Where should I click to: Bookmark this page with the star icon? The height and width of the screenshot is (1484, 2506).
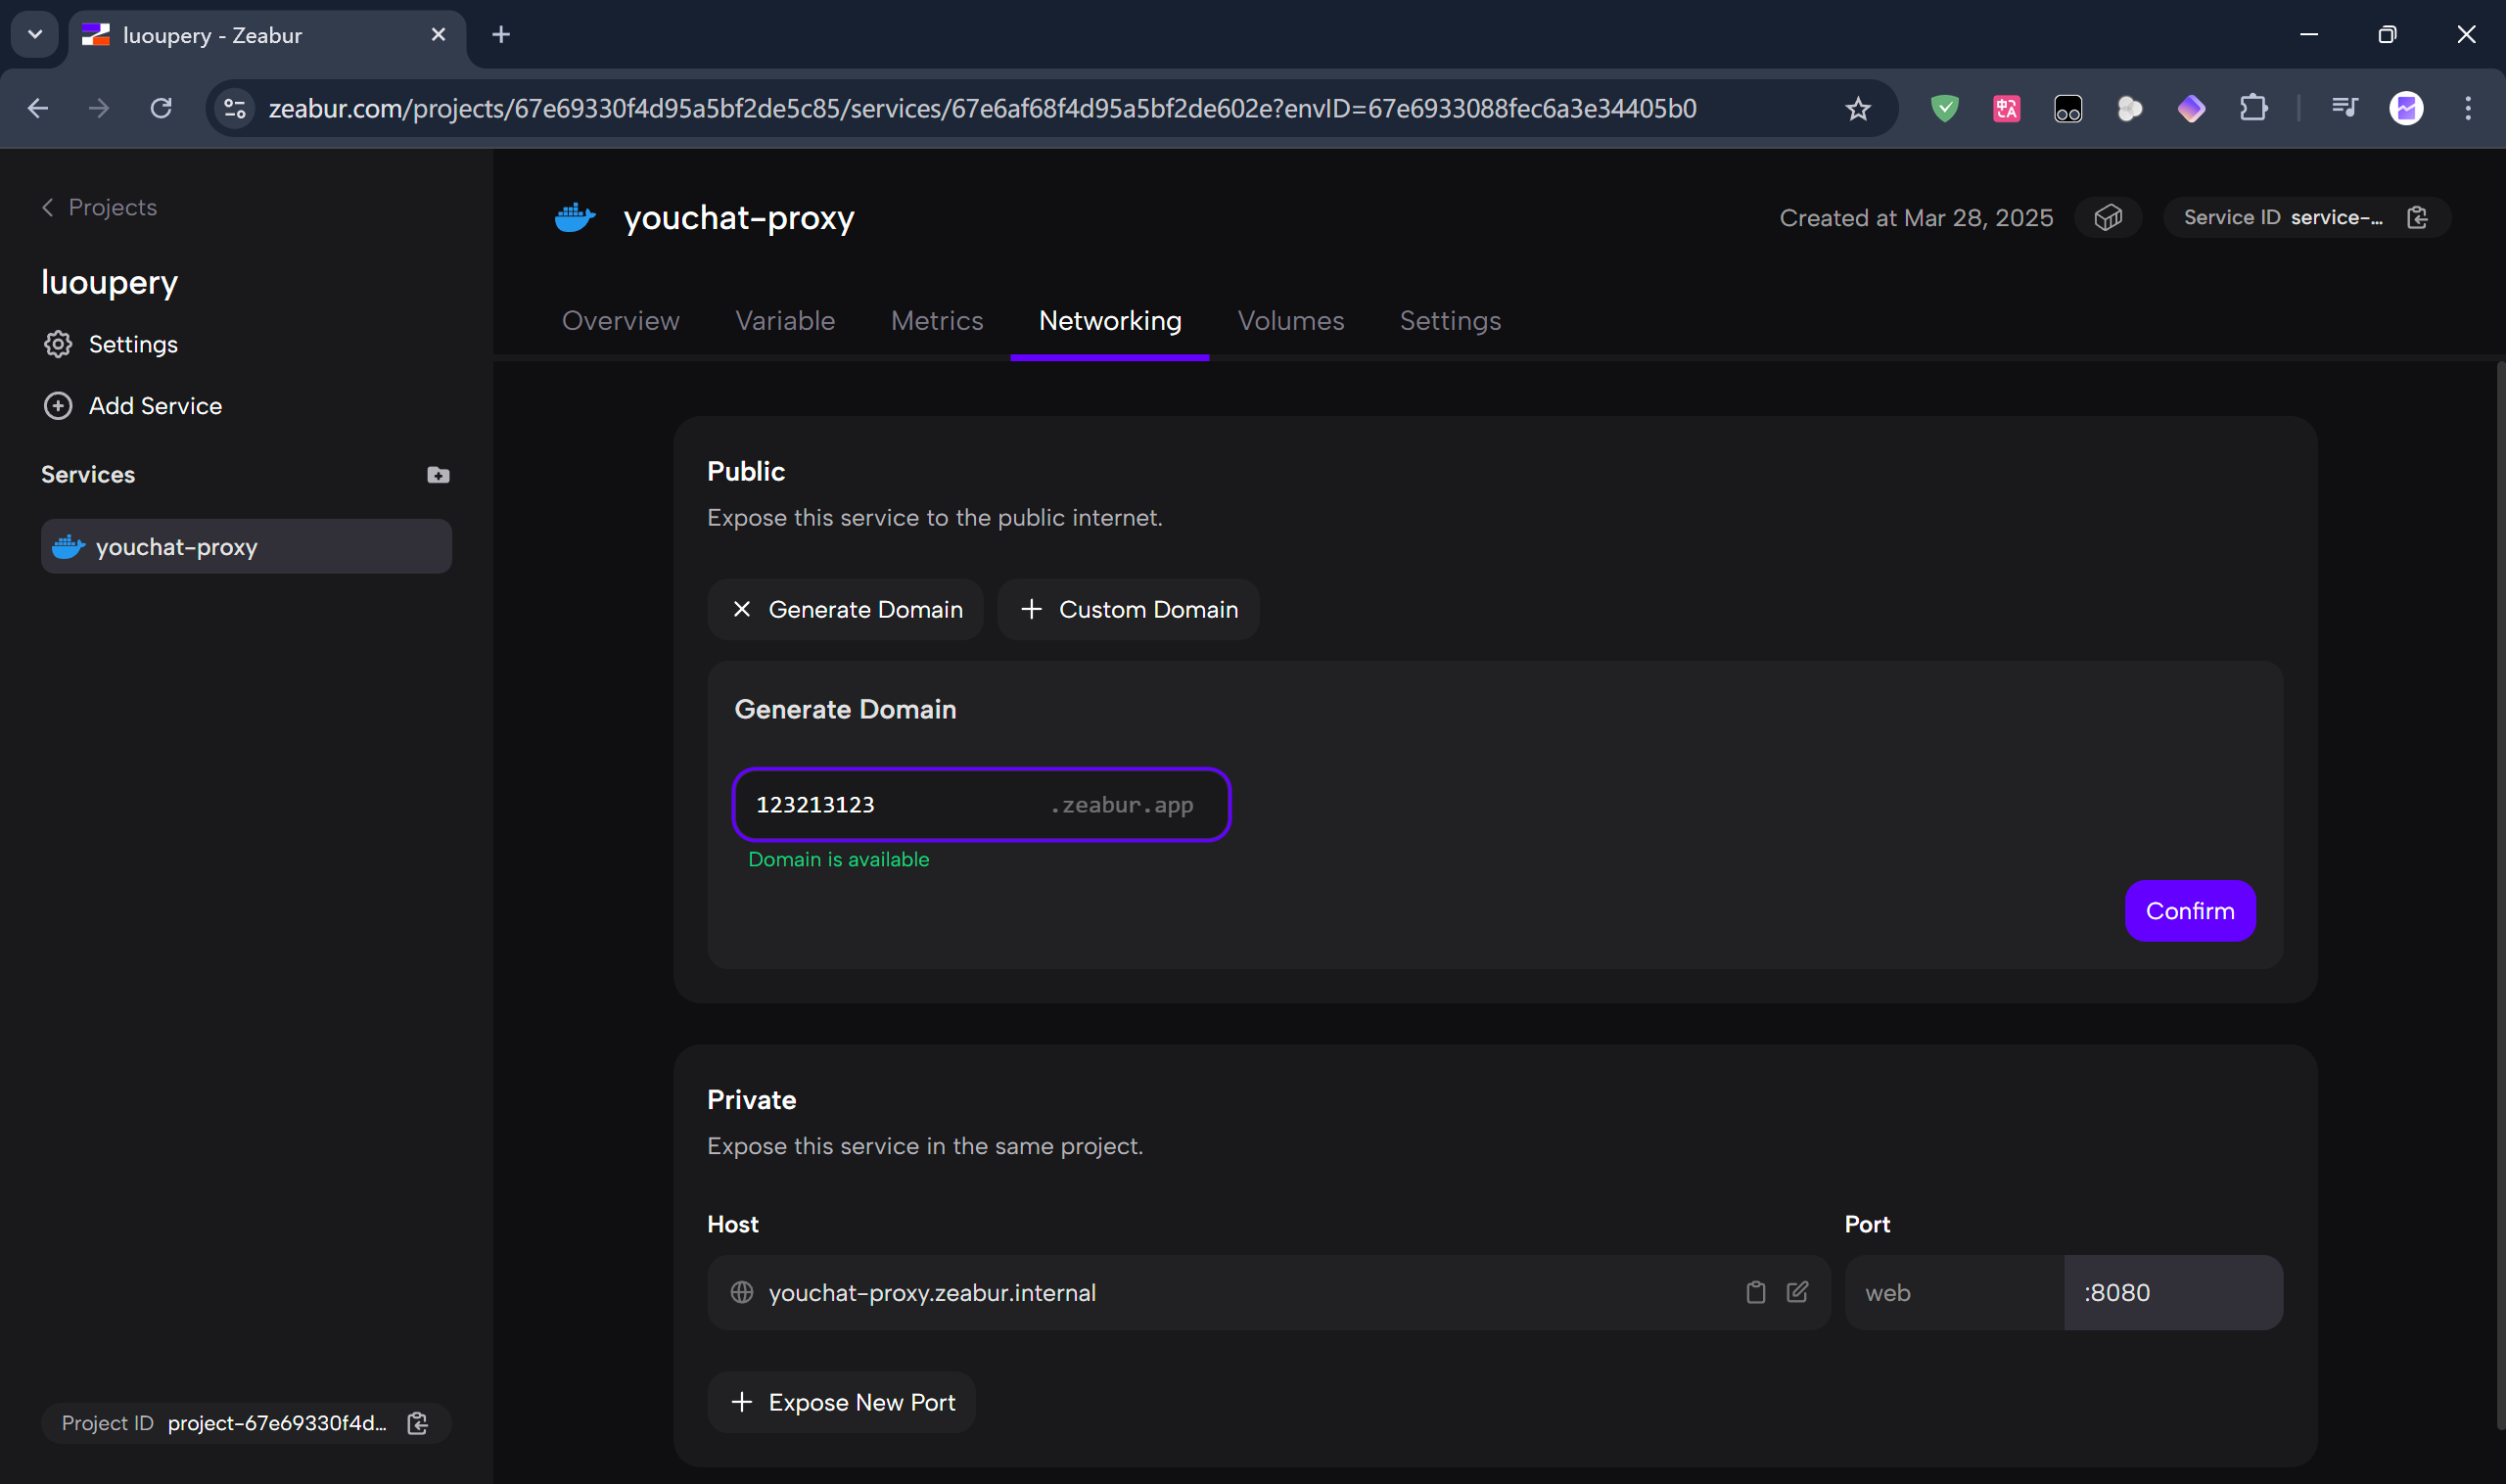(x=1858, y=108)
